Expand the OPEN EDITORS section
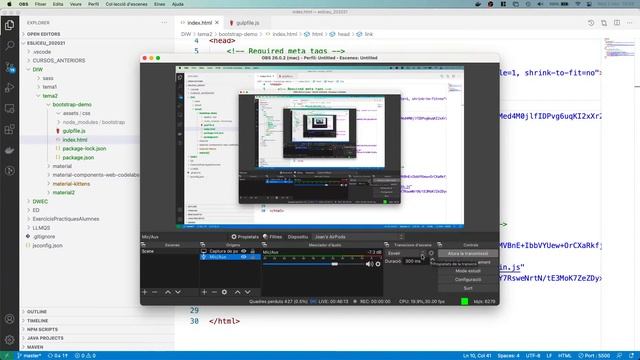 (43, 34)
